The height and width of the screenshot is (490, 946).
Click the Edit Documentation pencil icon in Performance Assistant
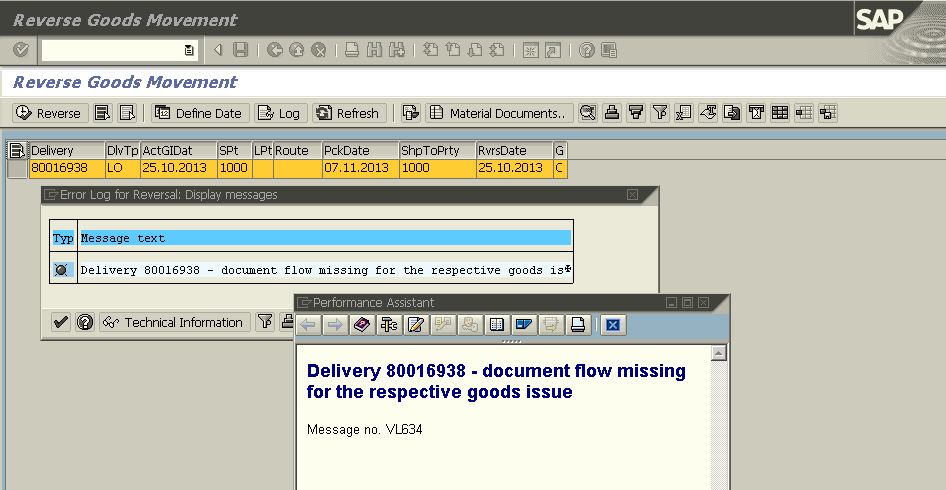tap(416, 325)
